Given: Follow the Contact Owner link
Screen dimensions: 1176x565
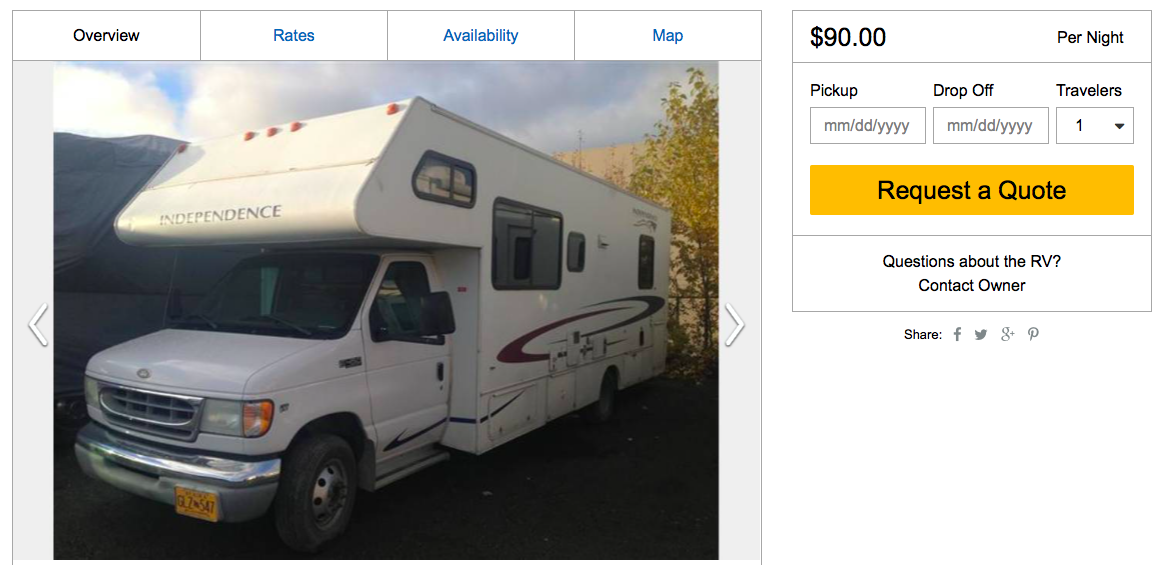Looking at the screenshot, I should tap(972, 286).
